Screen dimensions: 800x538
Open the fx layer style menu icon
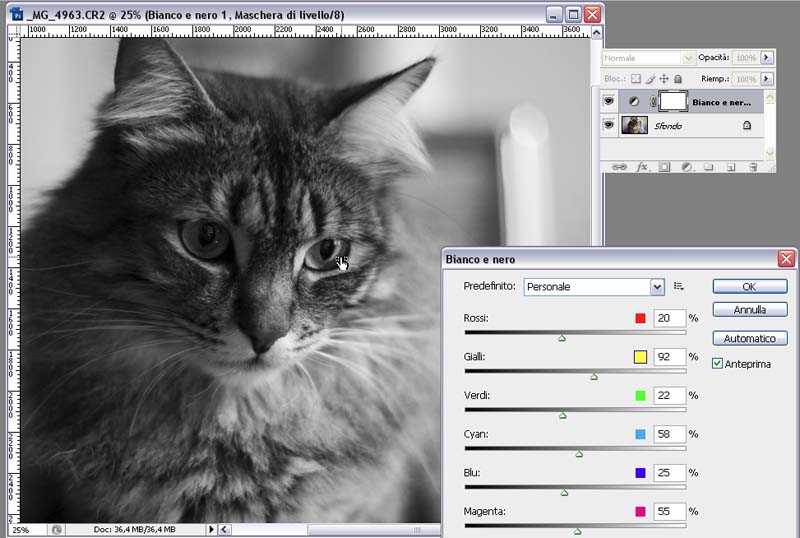pos(642,167)
